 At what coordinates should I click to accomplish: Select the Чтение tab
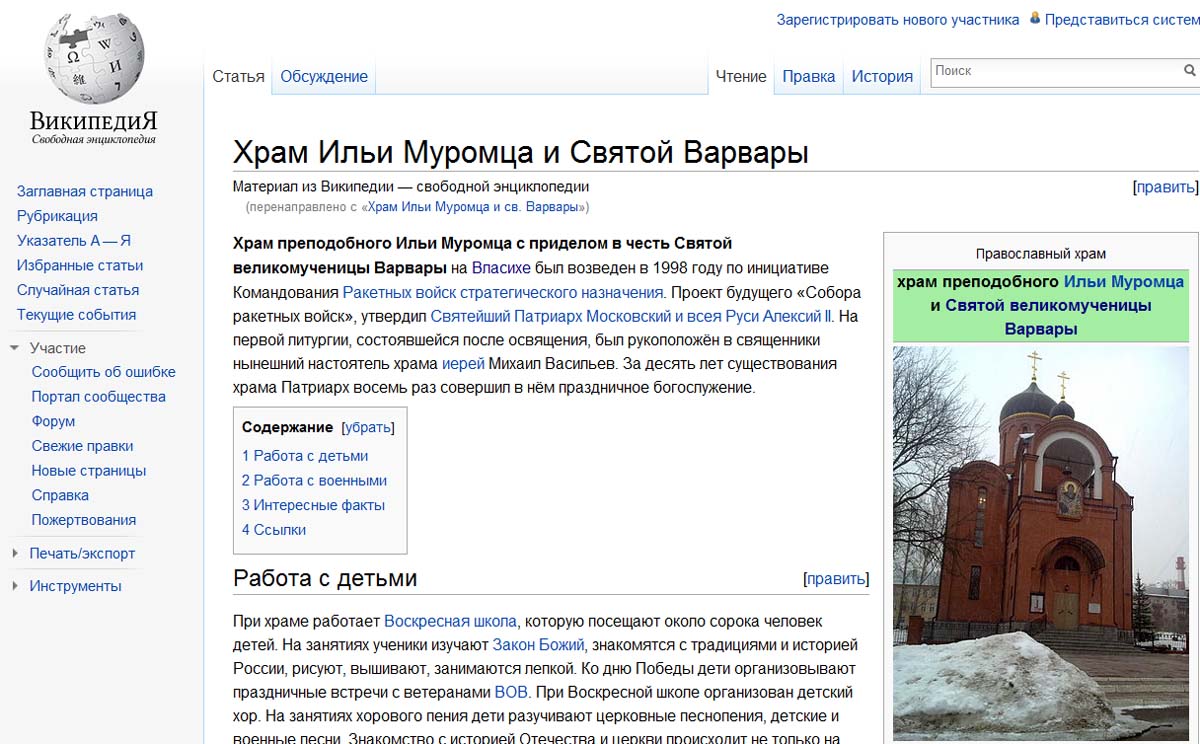coord(741,77)
